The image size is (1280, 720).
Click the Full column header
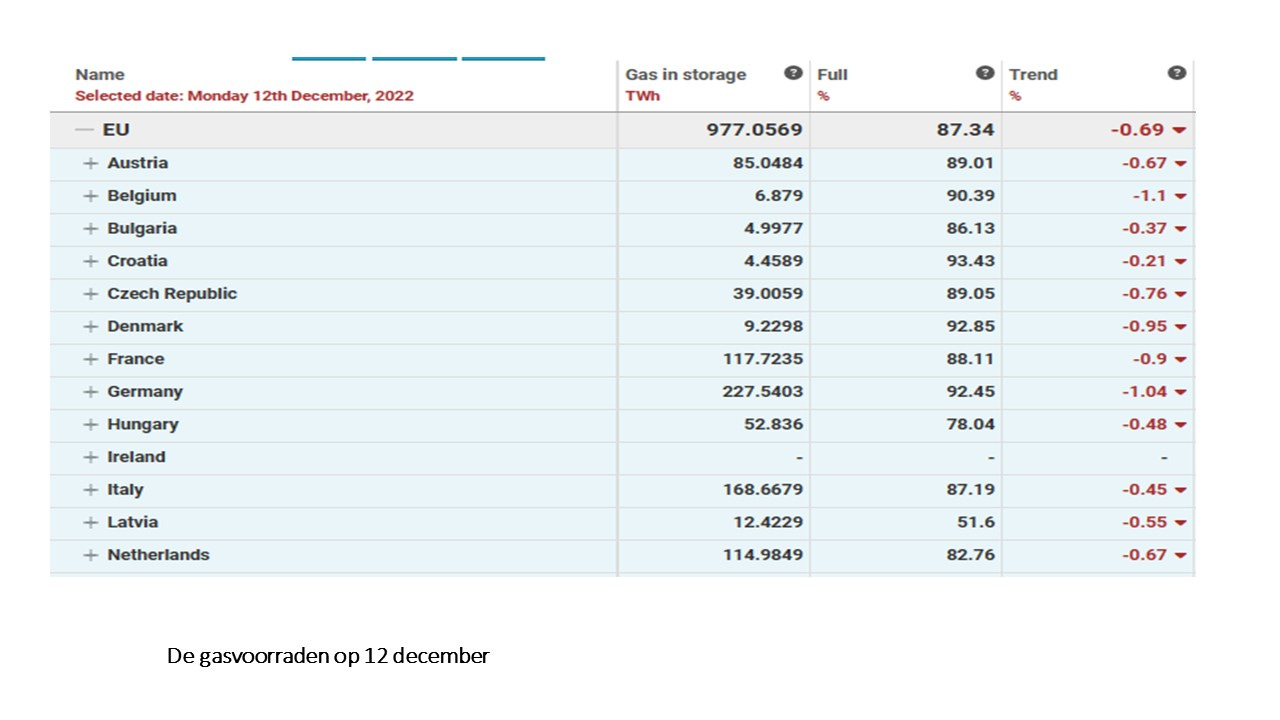pyautogui.click(x=832, y=74)
